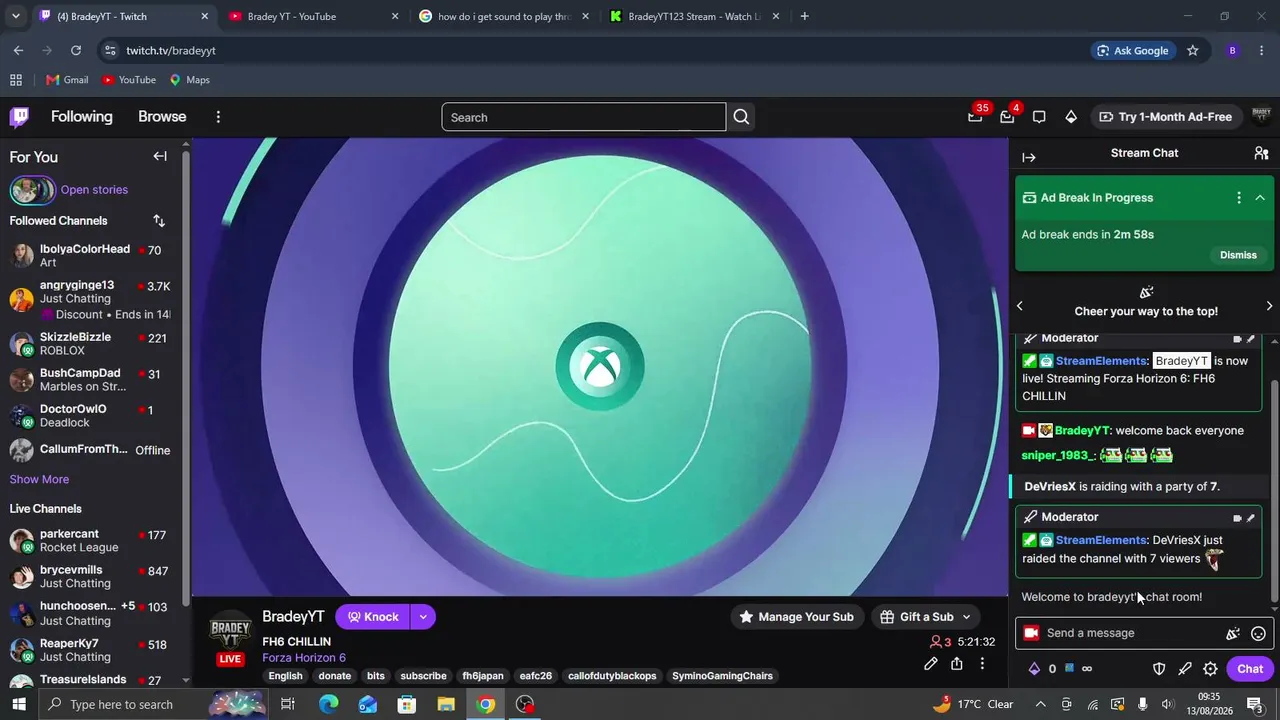Viewport: 1280px width, 720px height.
Task: Bookmark this page with star icon
Action: (1192, 50)
